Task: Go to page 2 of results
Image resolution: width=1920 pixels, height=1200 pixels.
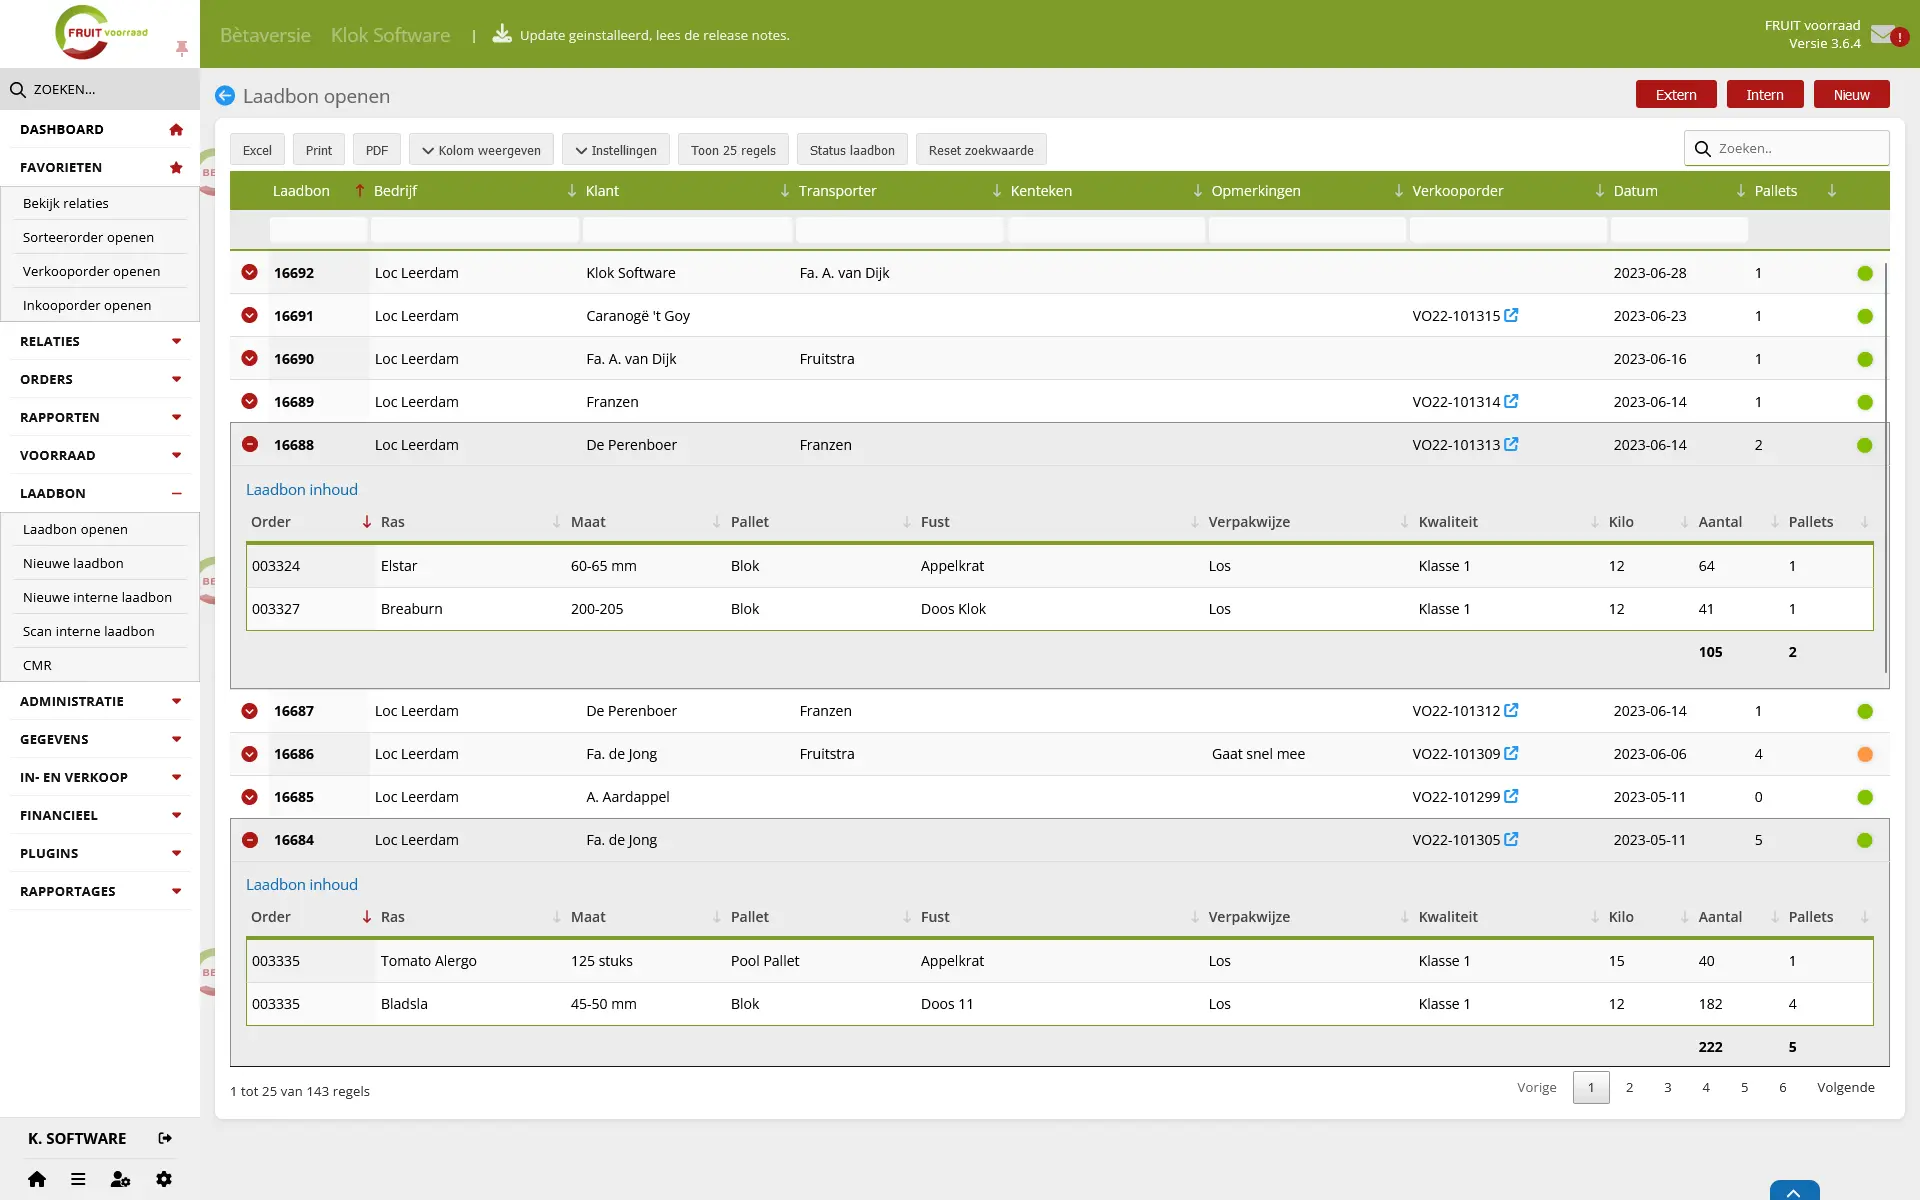Action: (x=1629, y=1087)
